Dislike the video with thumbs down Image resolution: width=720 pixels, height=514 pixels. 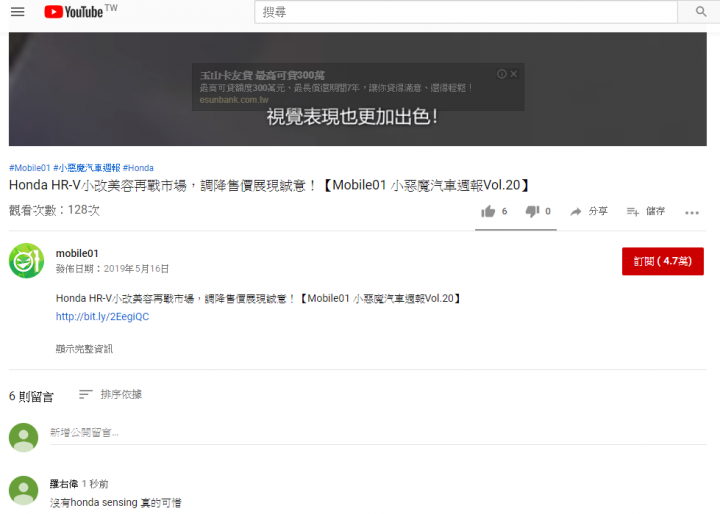click(538, 211)
